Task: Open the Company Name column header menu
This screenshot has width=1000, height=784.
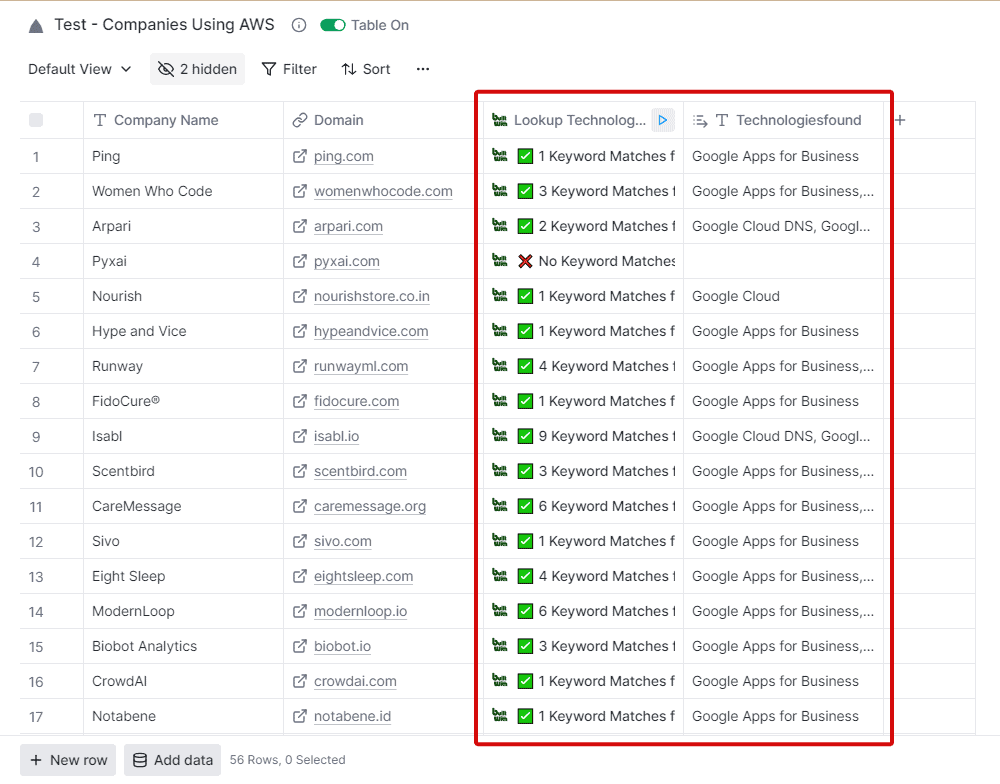Action: click(x=166, y=120)
